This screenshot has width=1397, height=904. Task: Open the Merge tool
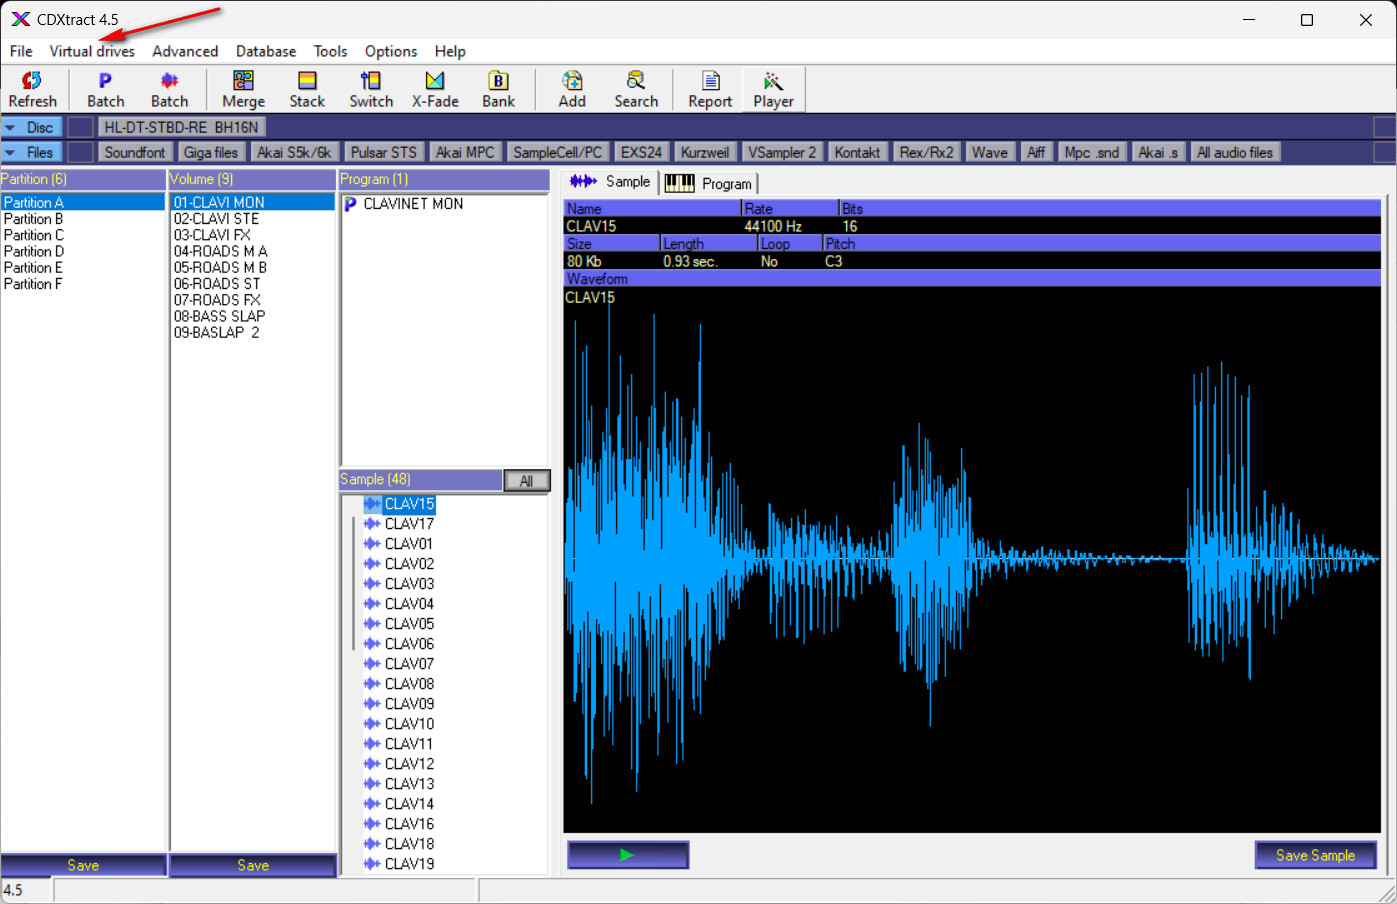coord(243,89)
